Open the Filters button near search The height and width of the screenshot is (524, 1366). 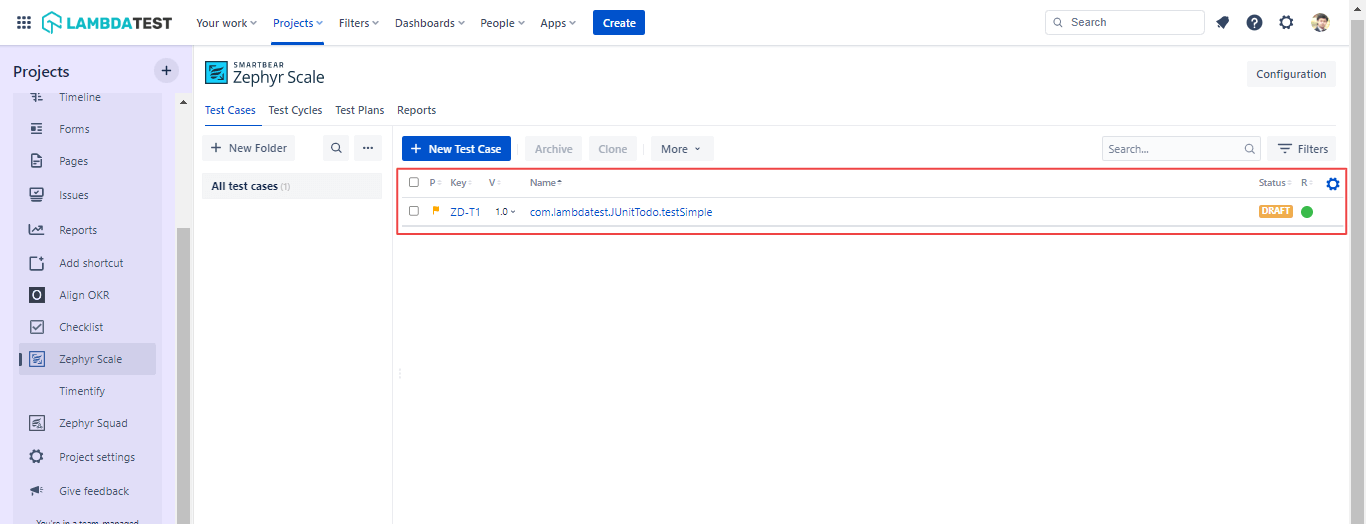[x=1302, y=149]
